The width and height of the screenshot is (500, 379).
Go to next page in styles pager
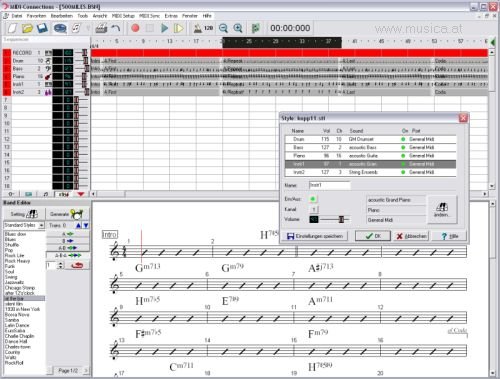pyautogui.click(x=86, y=370)
